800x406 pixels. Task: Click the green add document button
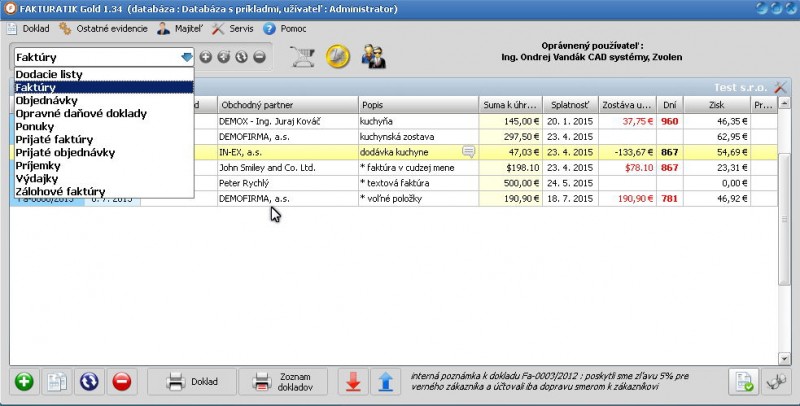click(x=24, y=382)
